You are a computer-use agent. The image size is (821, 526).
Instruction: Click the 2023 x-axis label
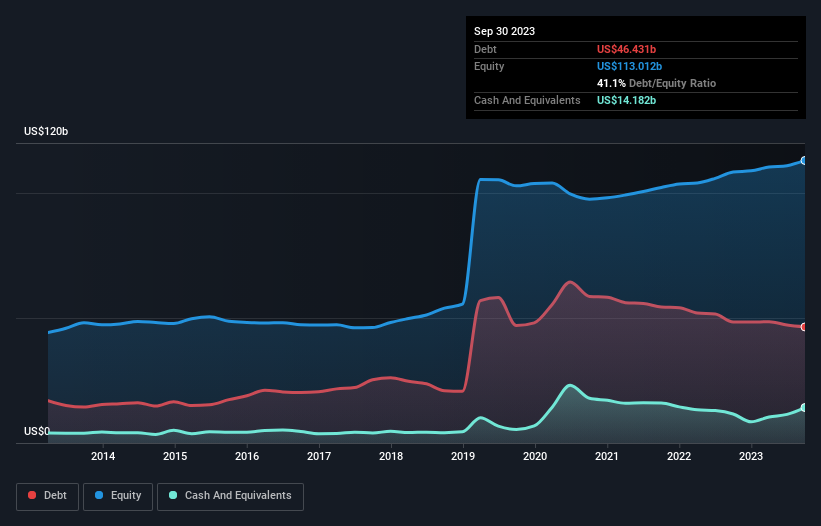[751, 456]
